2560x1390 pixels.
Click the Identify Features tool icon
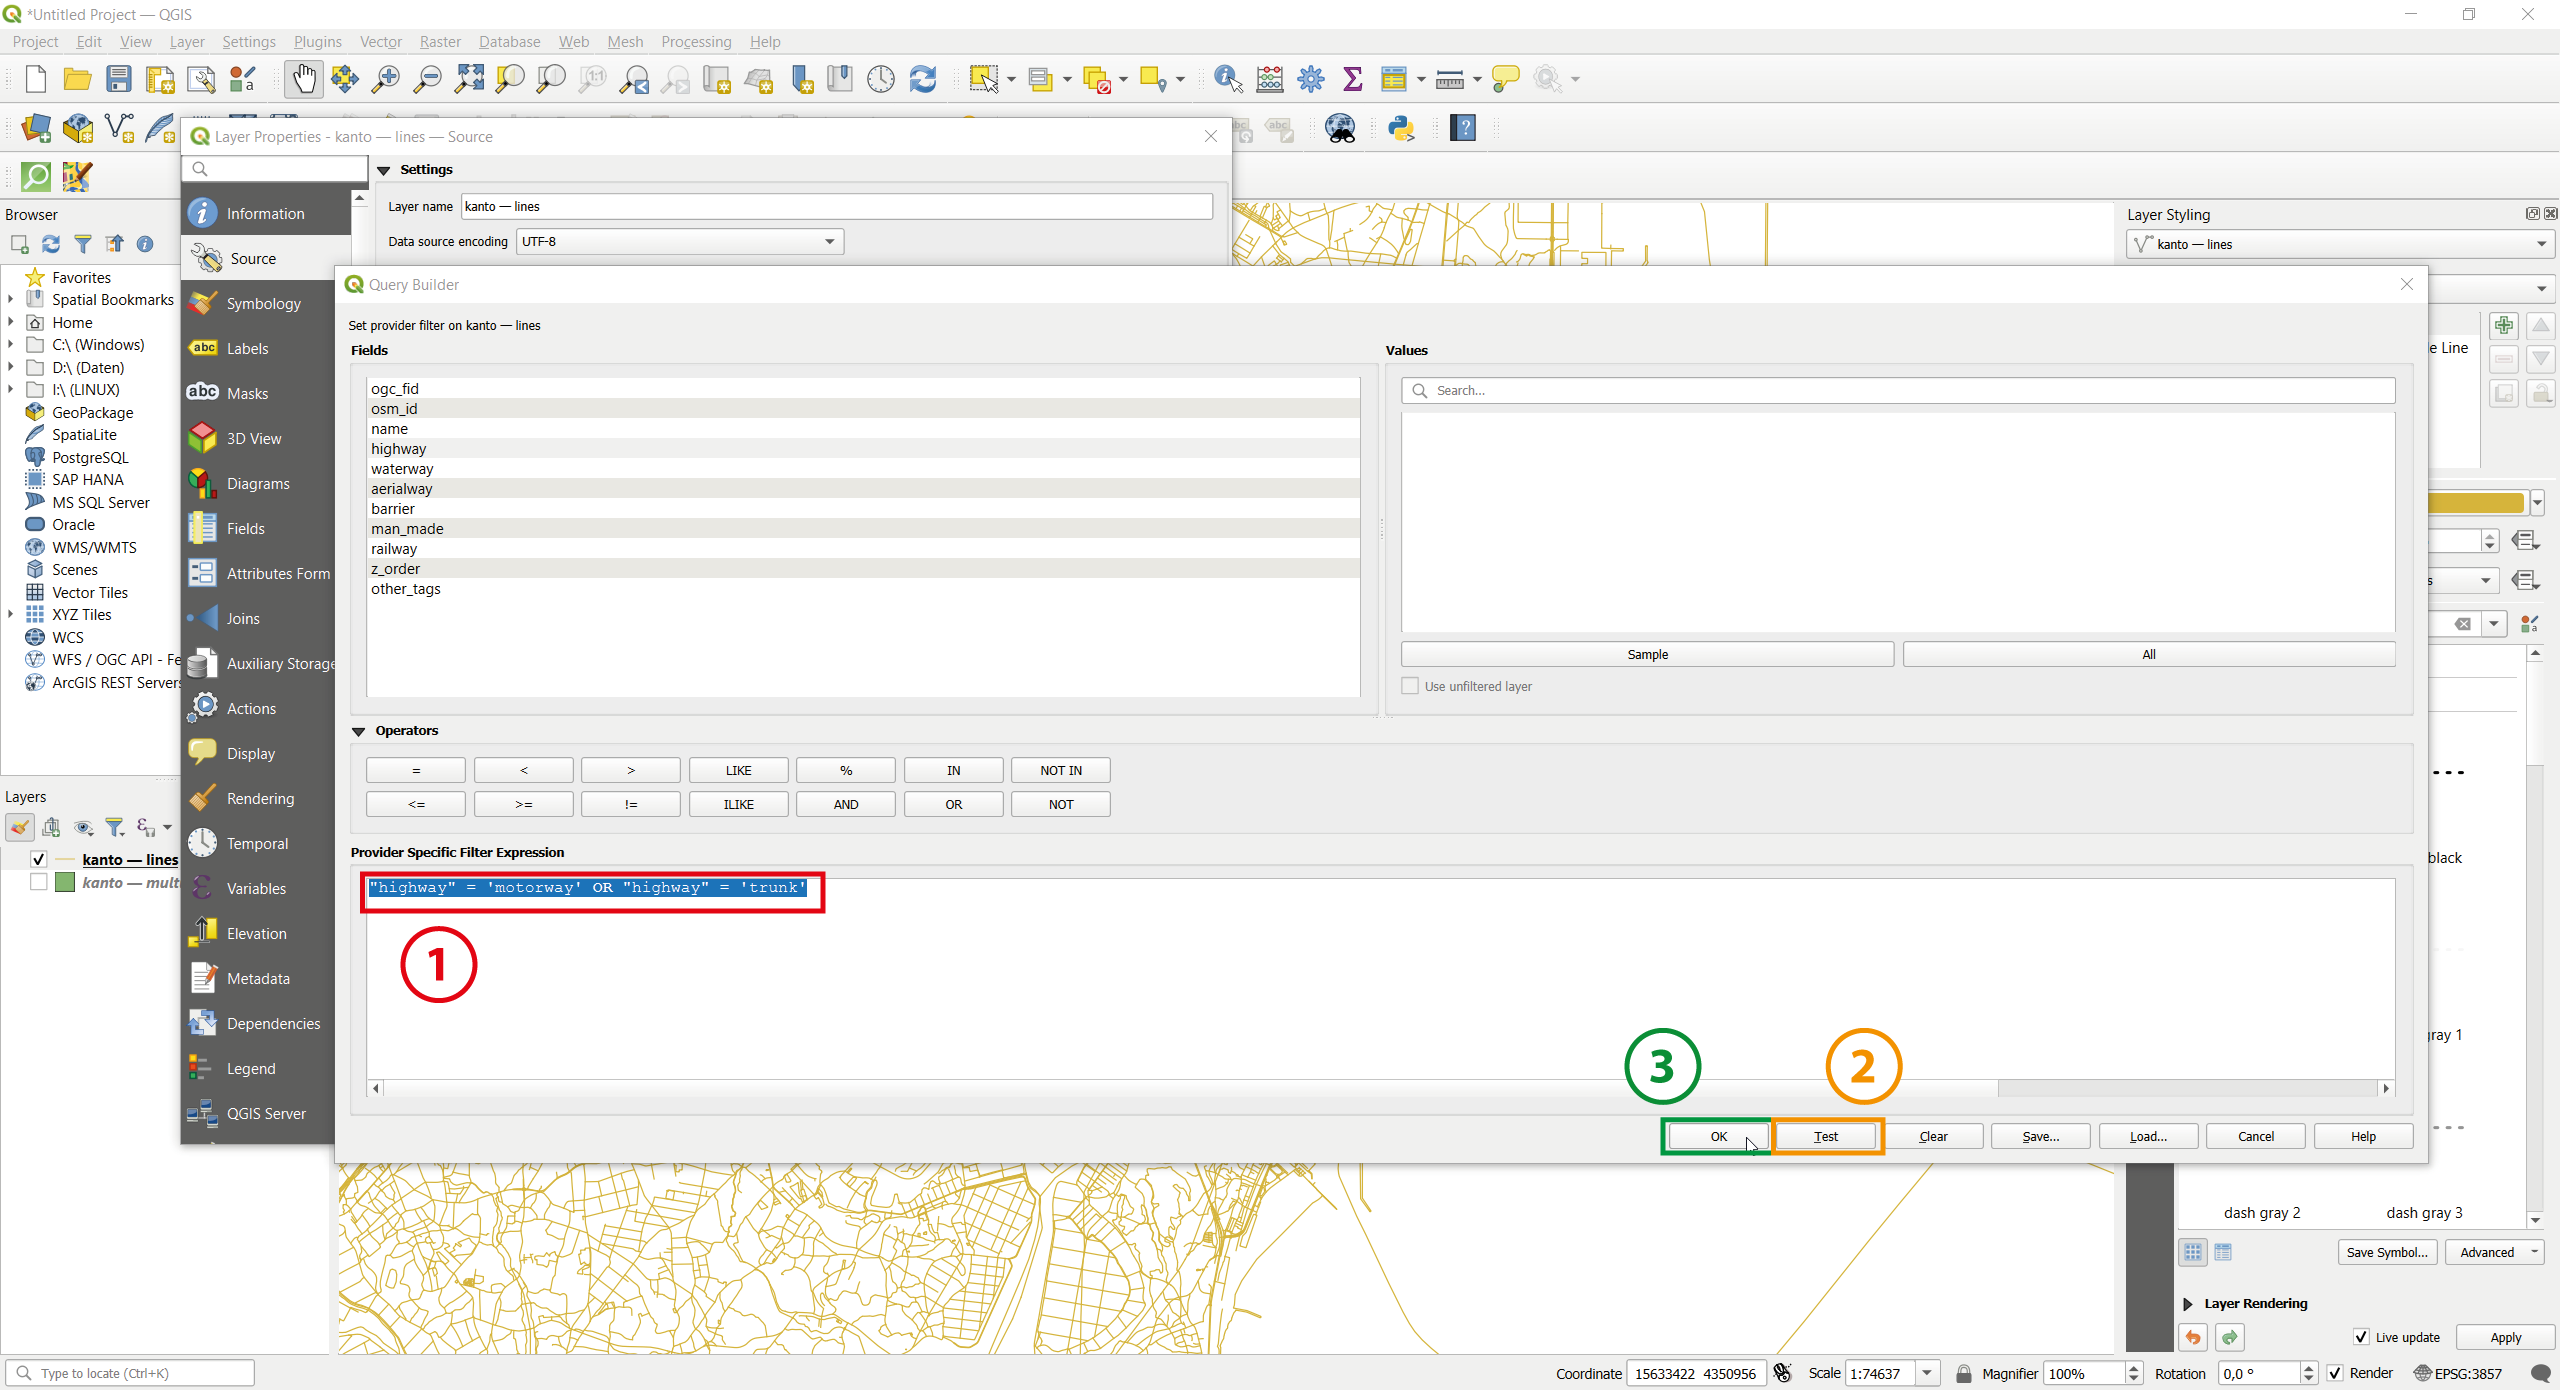coord(1227,79)
